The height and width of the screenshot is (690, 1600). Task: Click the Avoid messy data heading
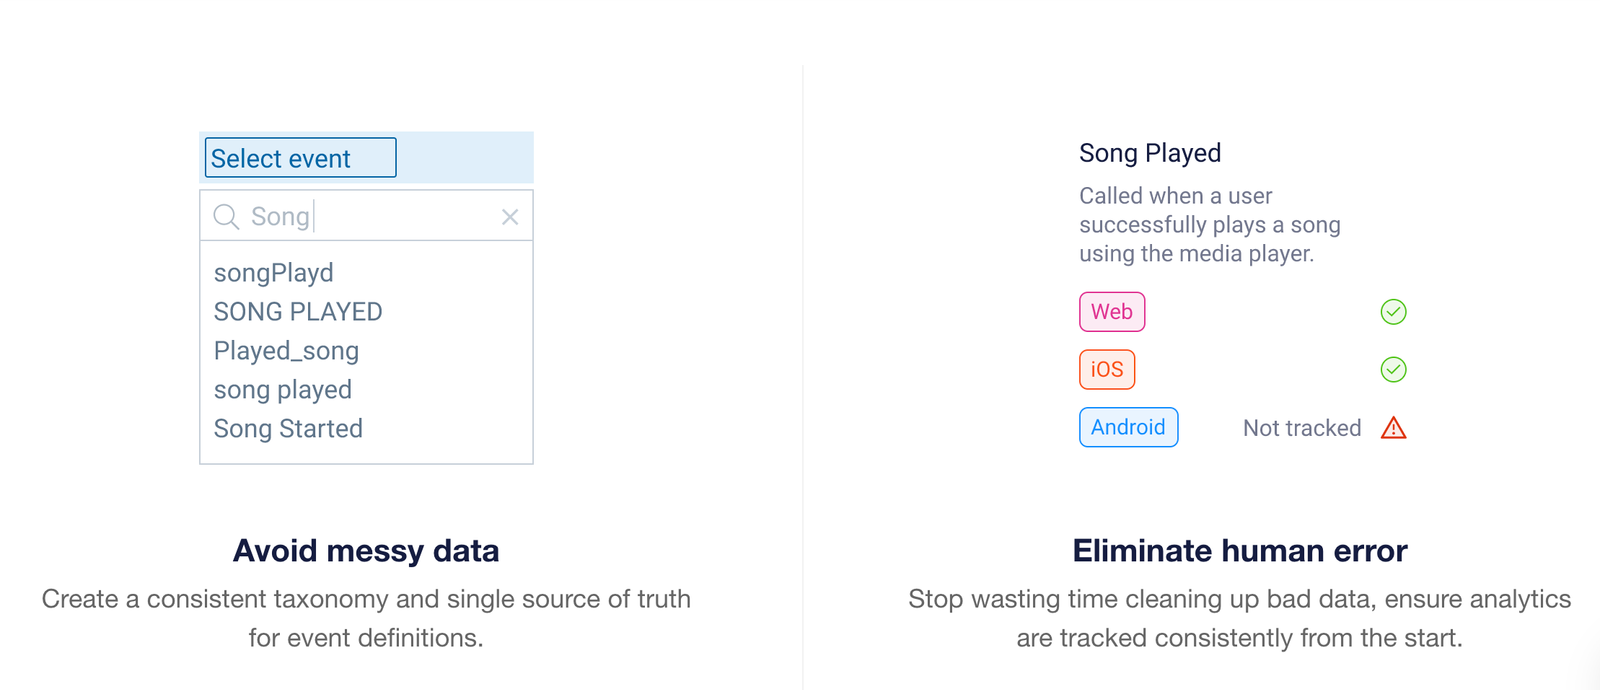click(366, 551)
